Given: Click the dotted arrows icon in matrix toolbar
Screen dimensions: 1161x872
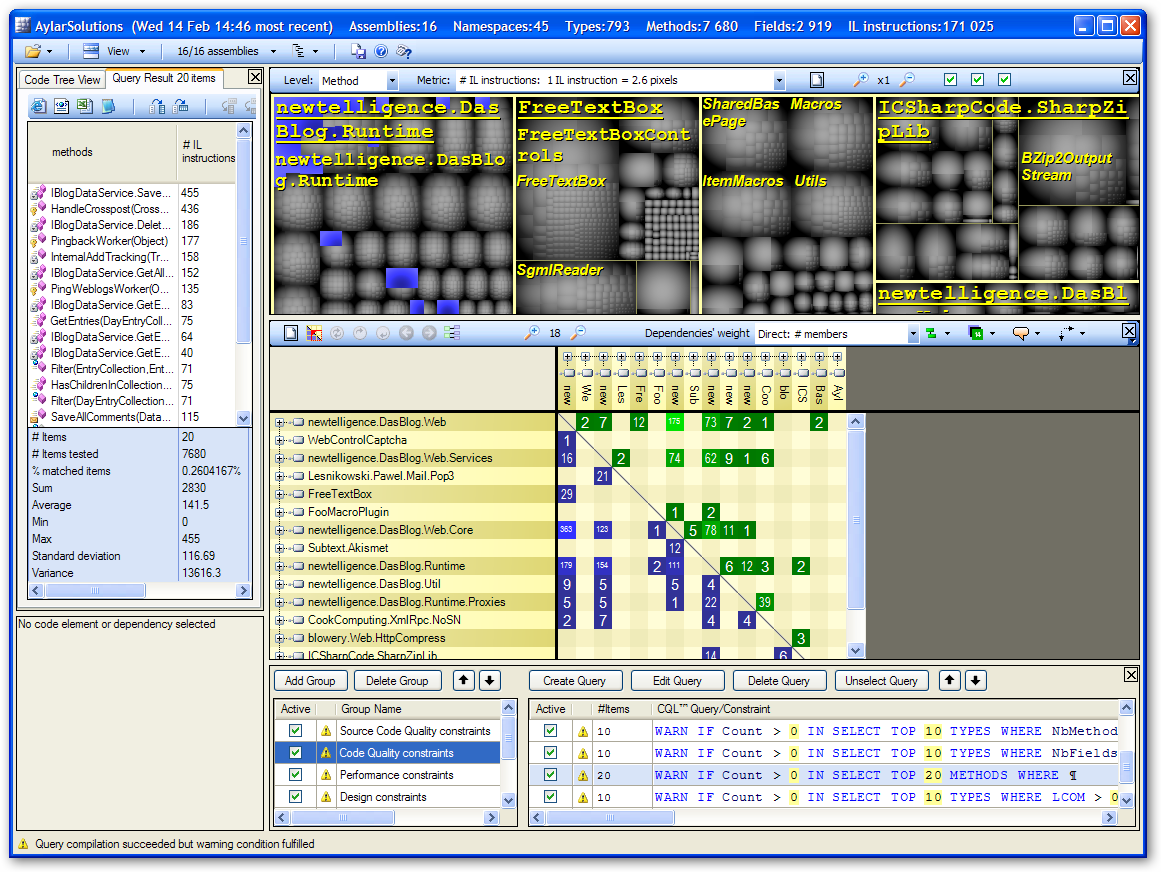Looking at the screenshot, I should tap(1066, 334).
